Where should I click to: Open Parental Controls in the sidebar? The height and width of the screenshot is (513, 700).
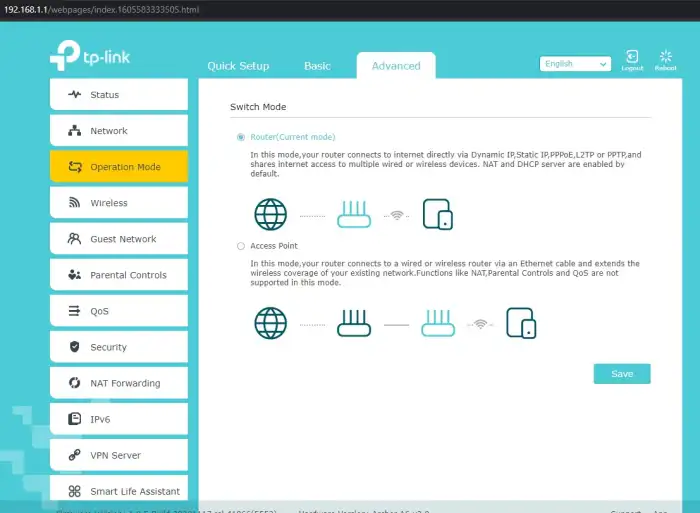(128, 275)
